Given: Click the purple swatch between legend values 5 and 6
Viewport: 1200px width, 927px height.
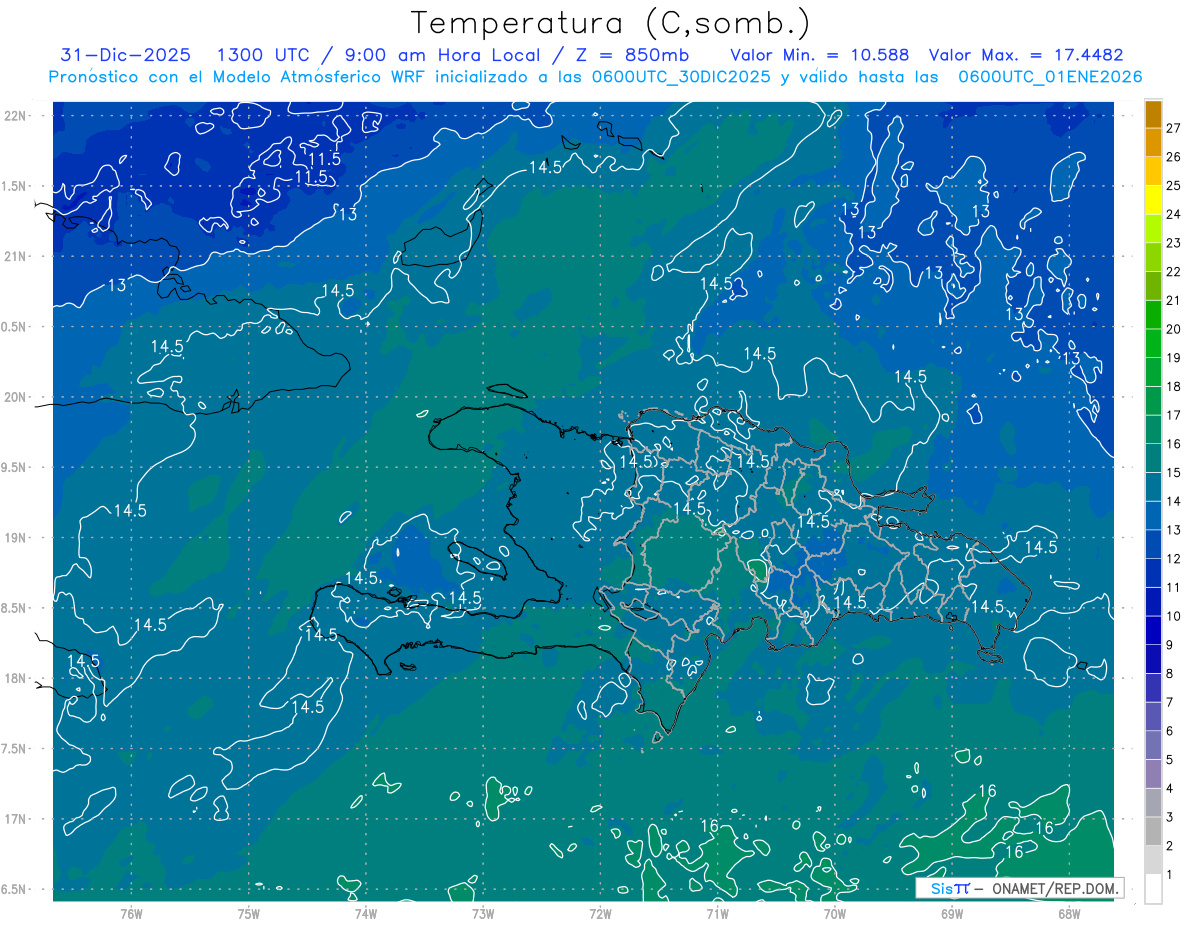Looking at the screenshot, I should click(1154, 745).
